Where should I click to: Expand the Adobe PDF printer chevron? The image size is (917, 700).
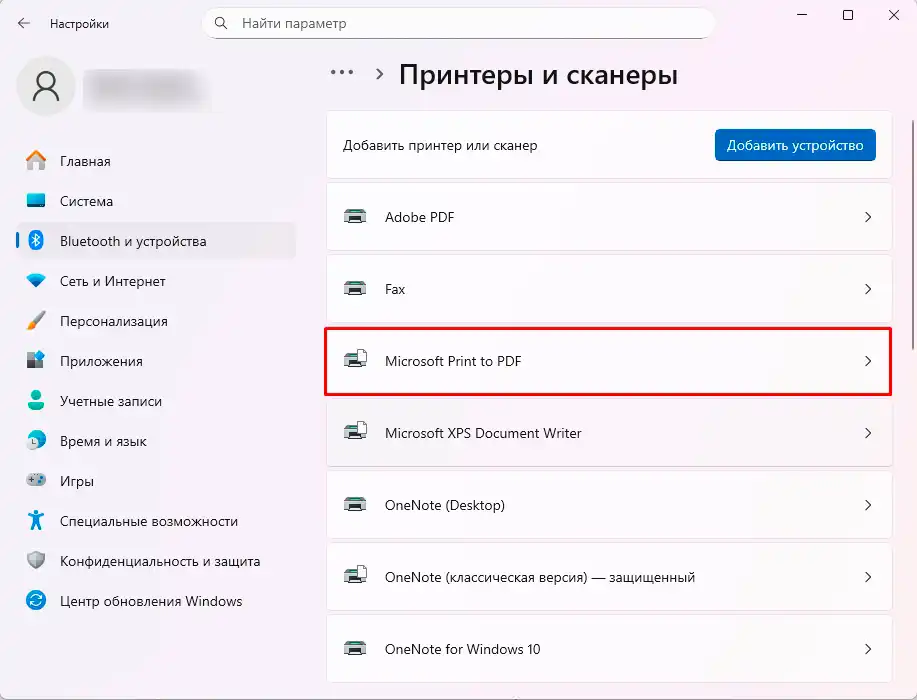coord(868,217)
